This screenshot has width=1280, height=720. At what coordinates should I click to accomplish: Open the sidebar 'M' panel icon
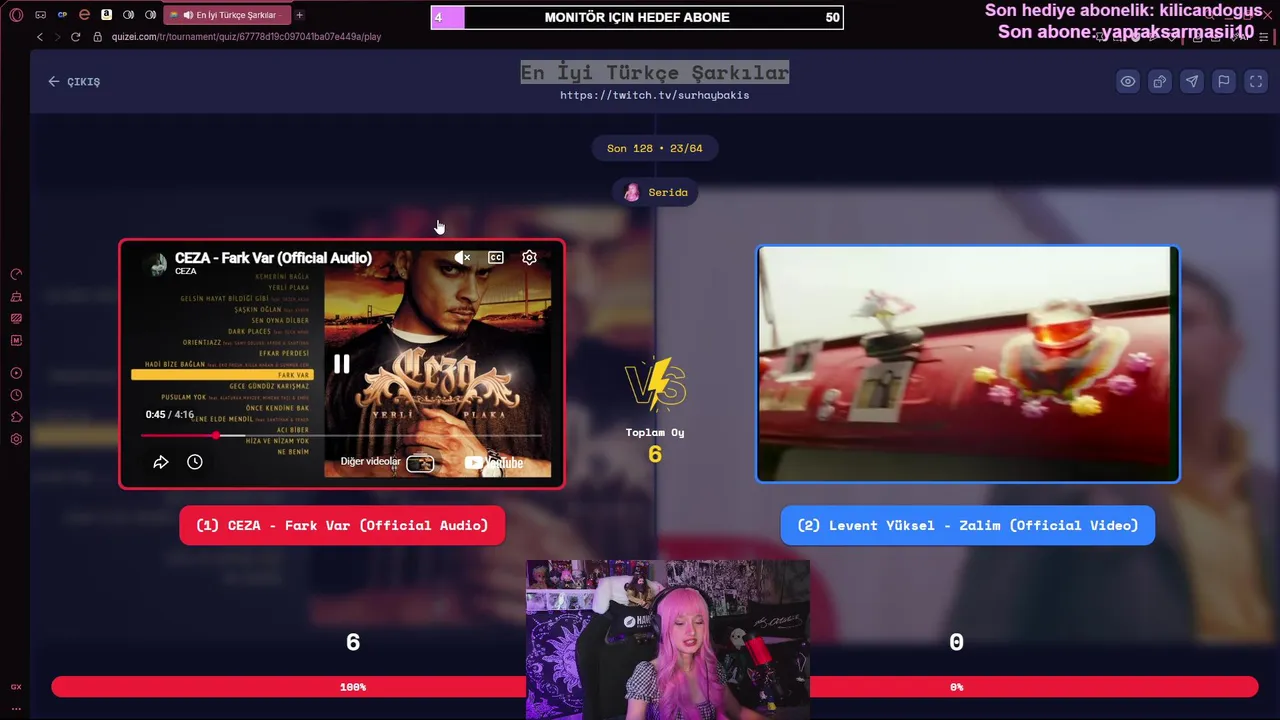click(x=16, y=341)
